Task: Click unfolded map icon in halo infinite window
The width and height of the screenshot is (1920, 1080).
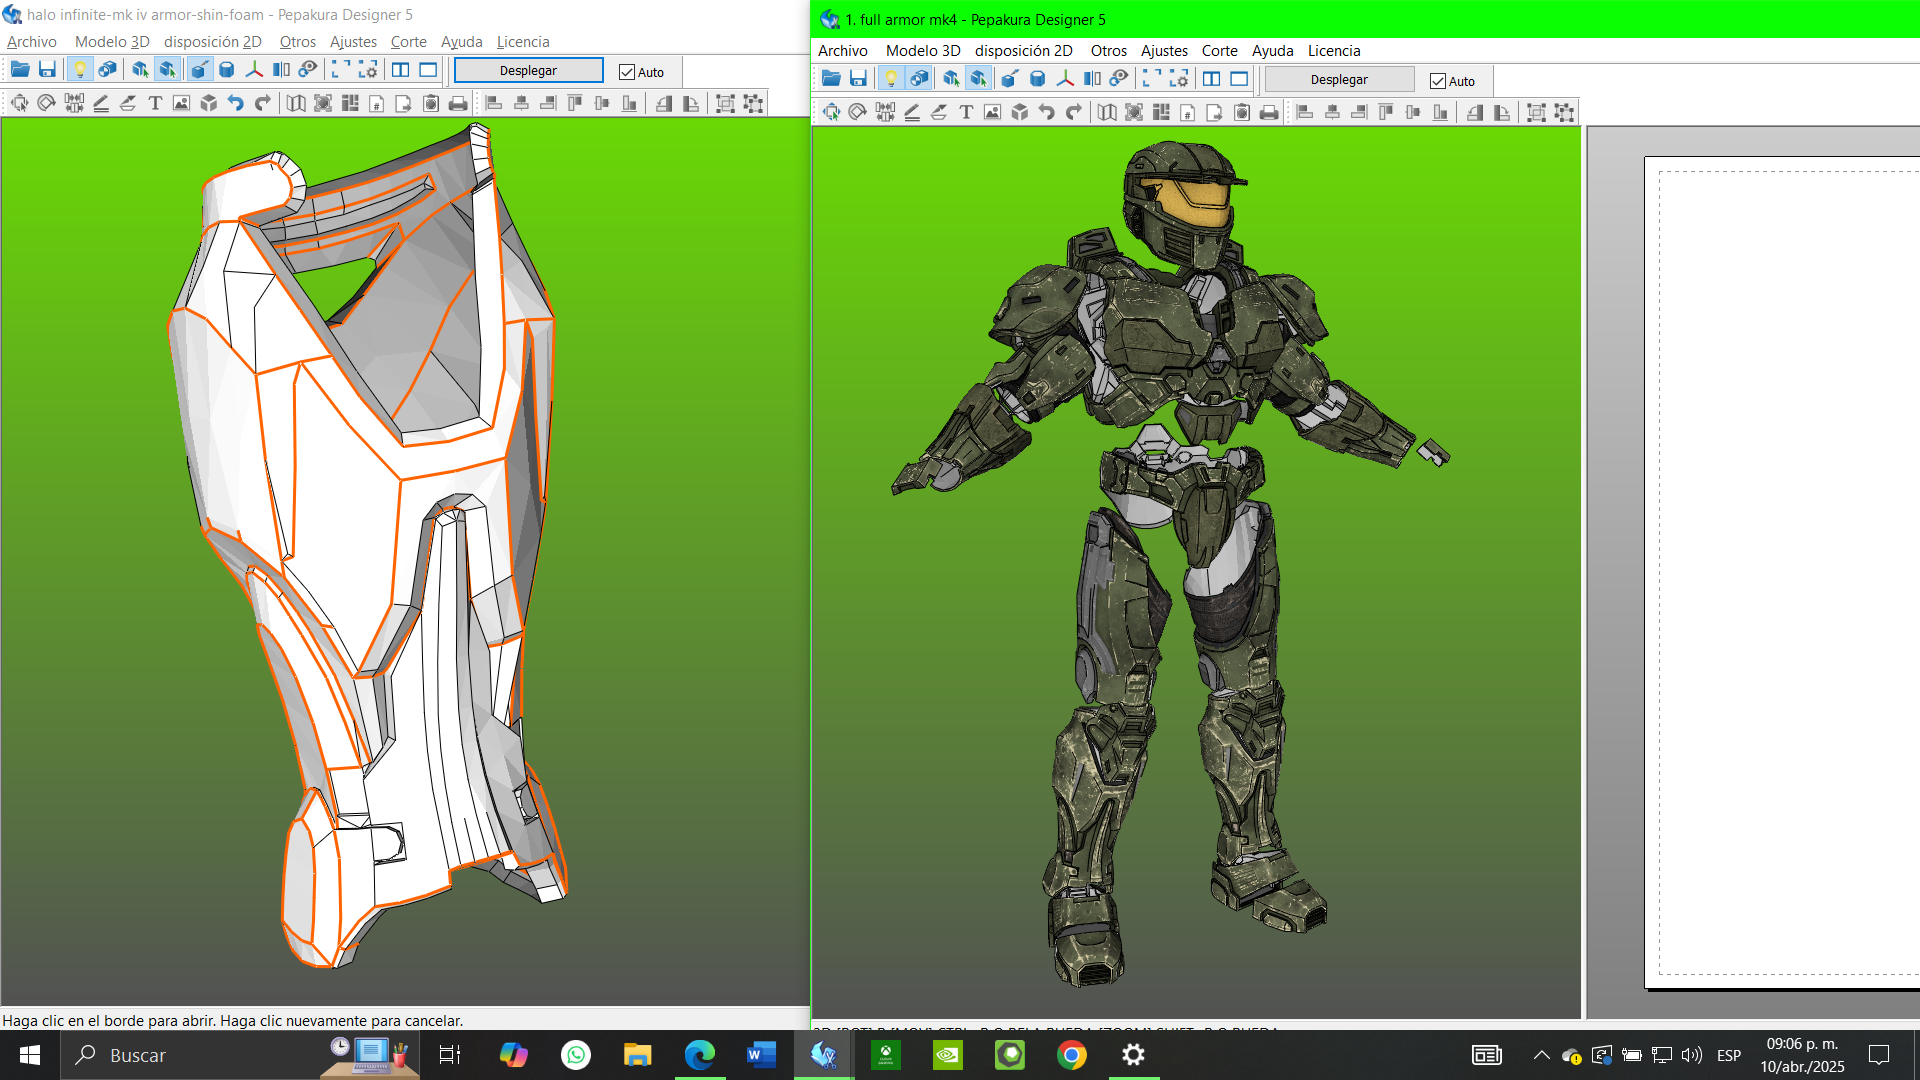Action: pyautogui.click(x=296, y=103)
